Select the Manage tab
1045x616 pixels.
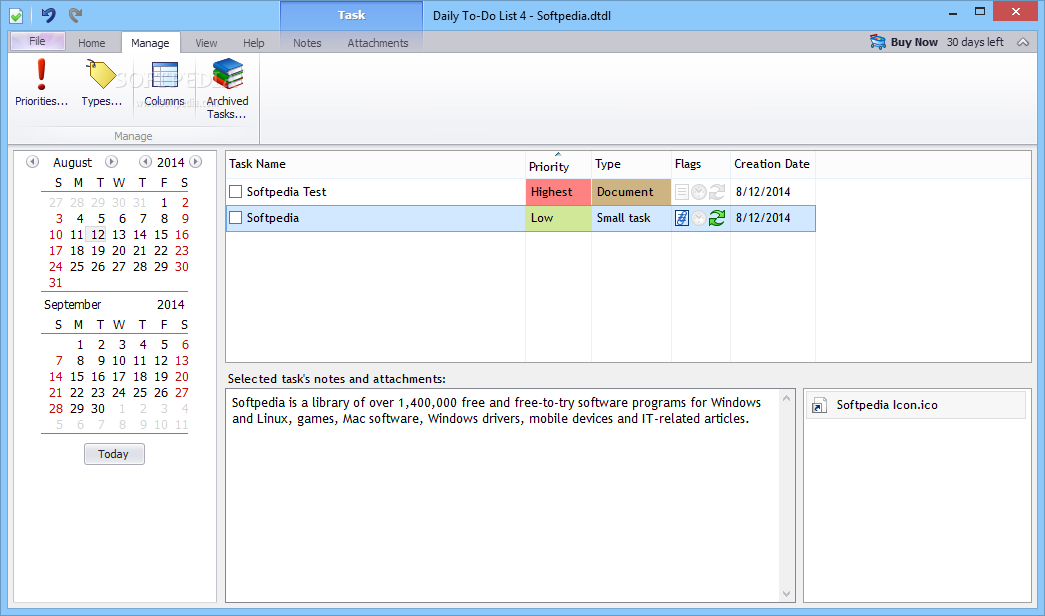pyautogui.click(x=150, y=43)
